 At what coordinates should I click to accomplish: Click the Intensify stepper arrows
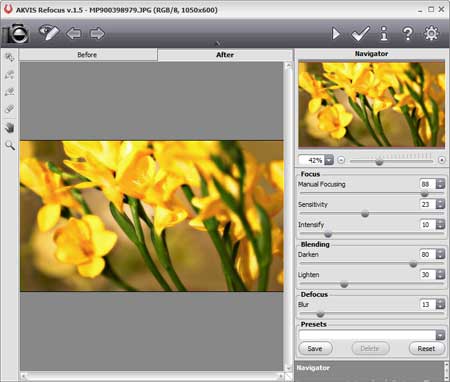pos(440,224)
